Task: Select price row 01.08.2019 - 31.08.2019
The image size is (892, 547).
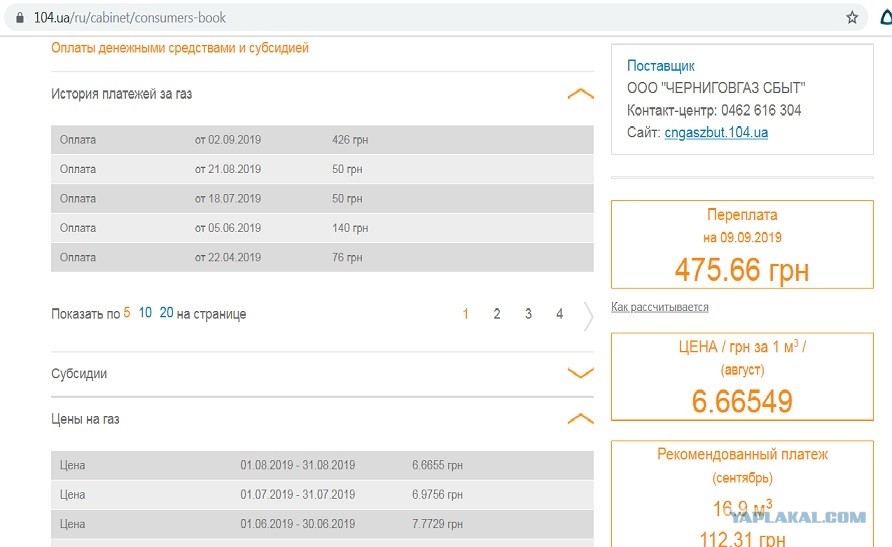Action: (x=322, y=465)
